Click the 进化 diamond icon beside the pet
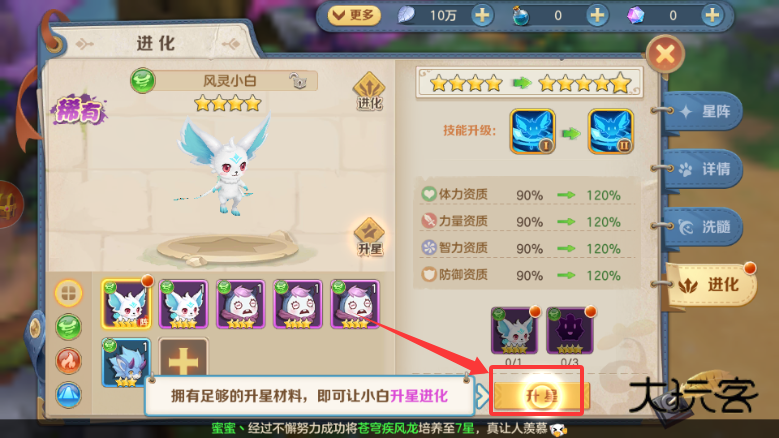This screenshot has height=438, width=779. [369, 91]
